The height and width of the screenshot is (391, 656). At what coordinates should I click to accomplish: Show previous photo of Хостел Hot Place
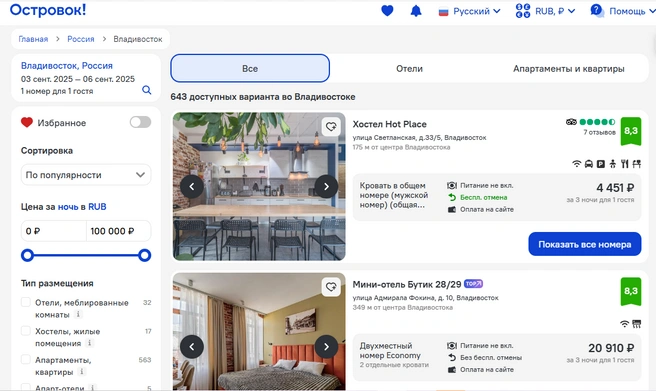(x=192, y=187)
